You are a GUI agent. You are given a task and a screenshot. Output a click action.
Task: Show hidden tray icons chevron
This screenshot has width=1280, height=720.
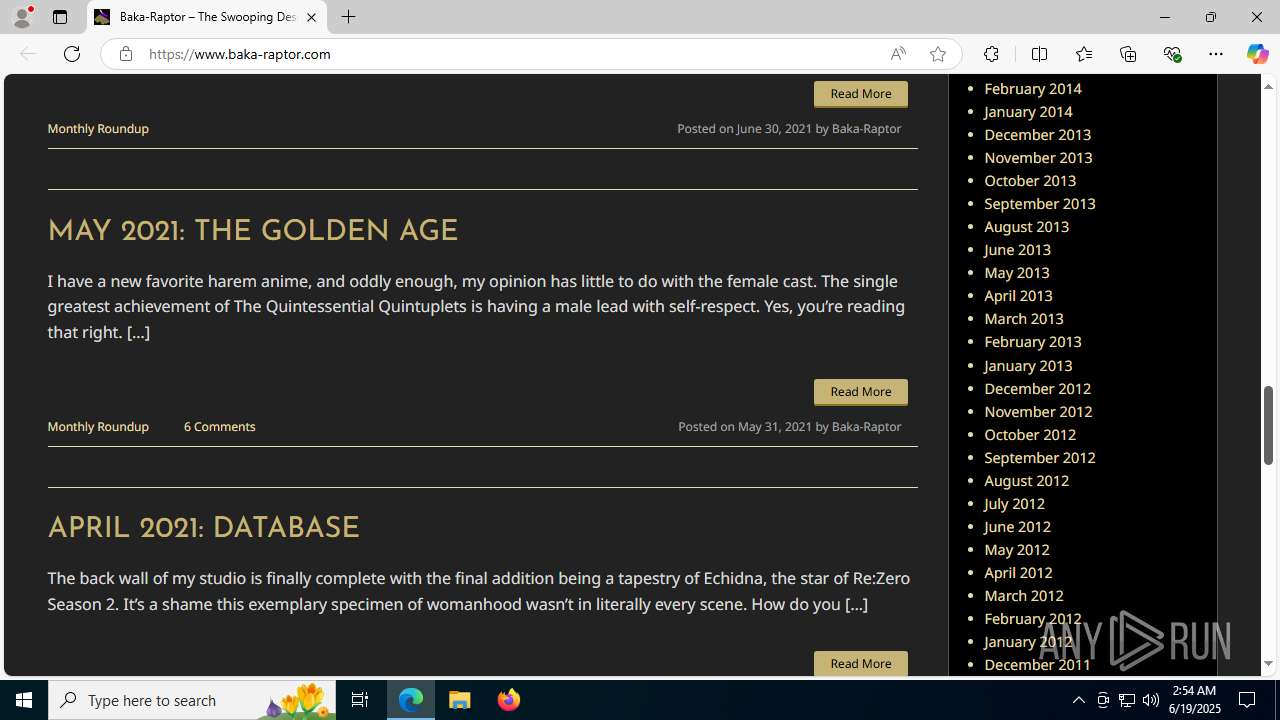[x=1079, y=700]
